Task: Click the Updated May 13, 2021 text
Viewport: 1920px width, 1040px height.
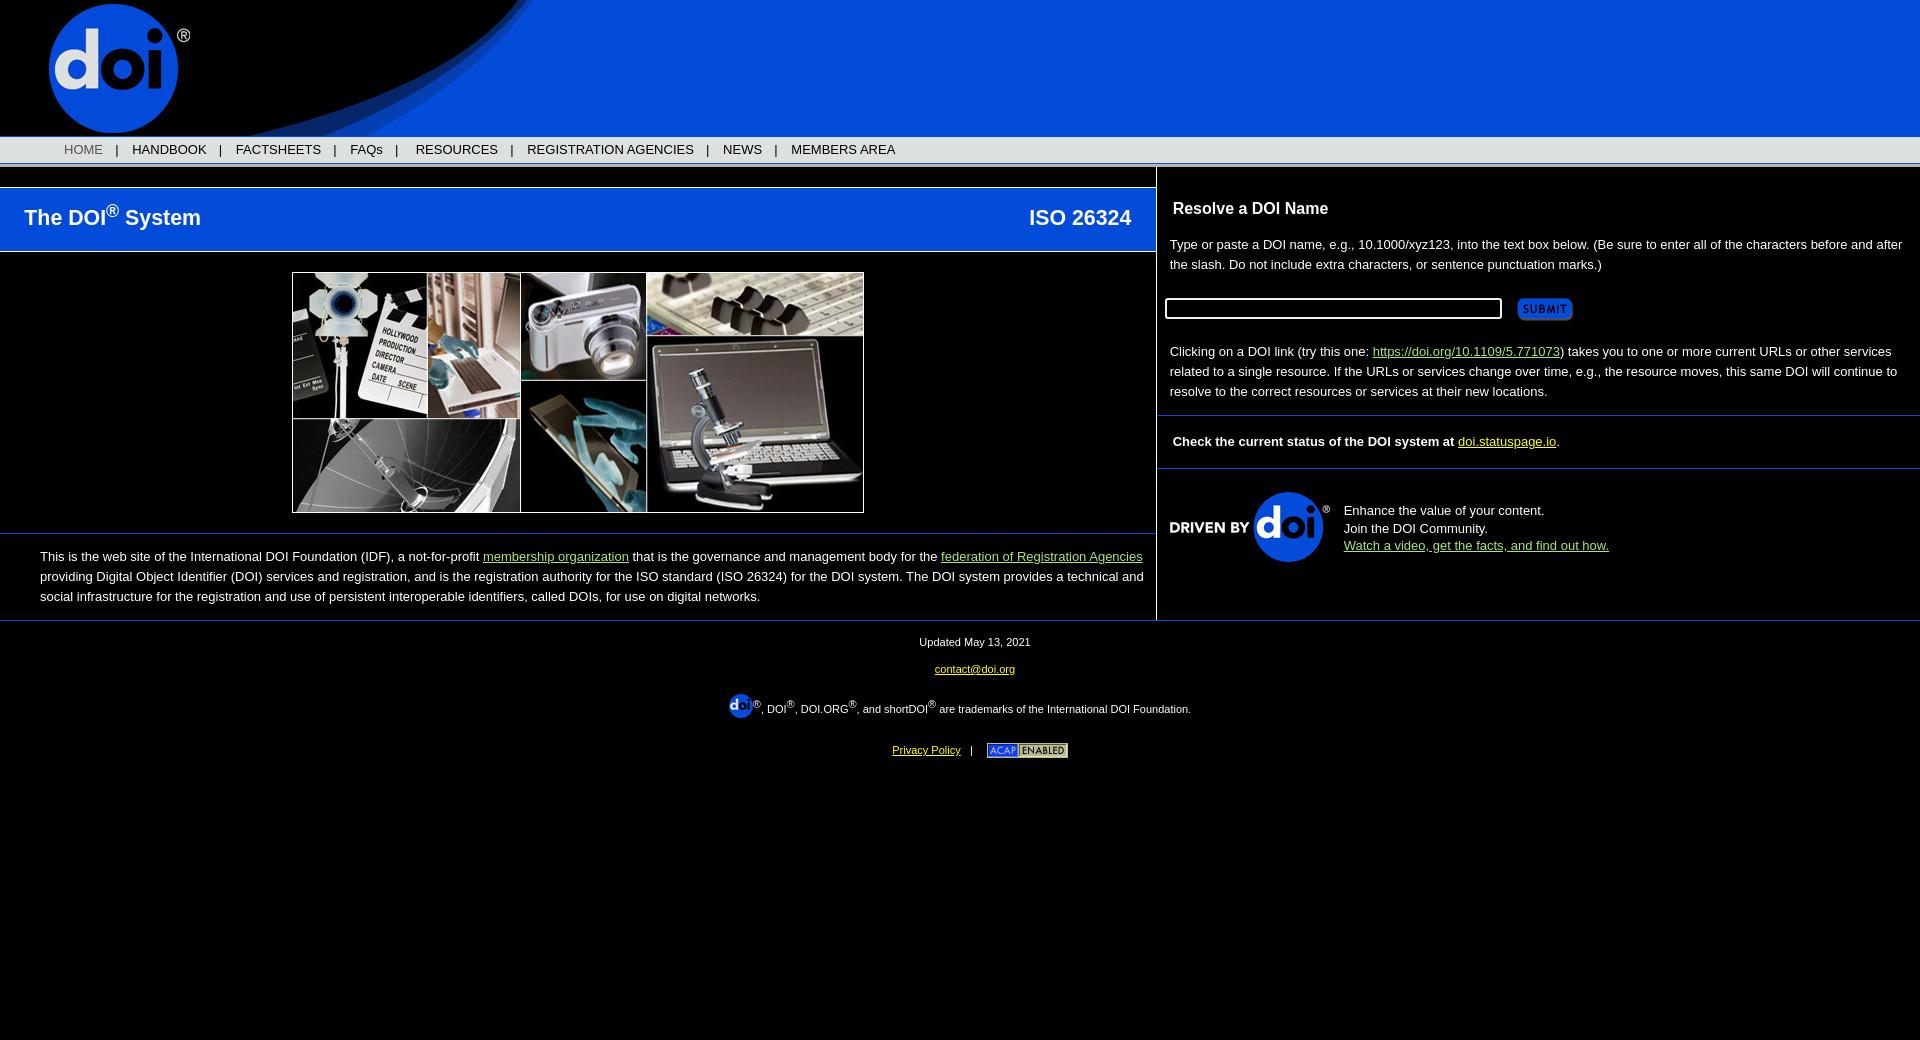Action: pos(974,642)
